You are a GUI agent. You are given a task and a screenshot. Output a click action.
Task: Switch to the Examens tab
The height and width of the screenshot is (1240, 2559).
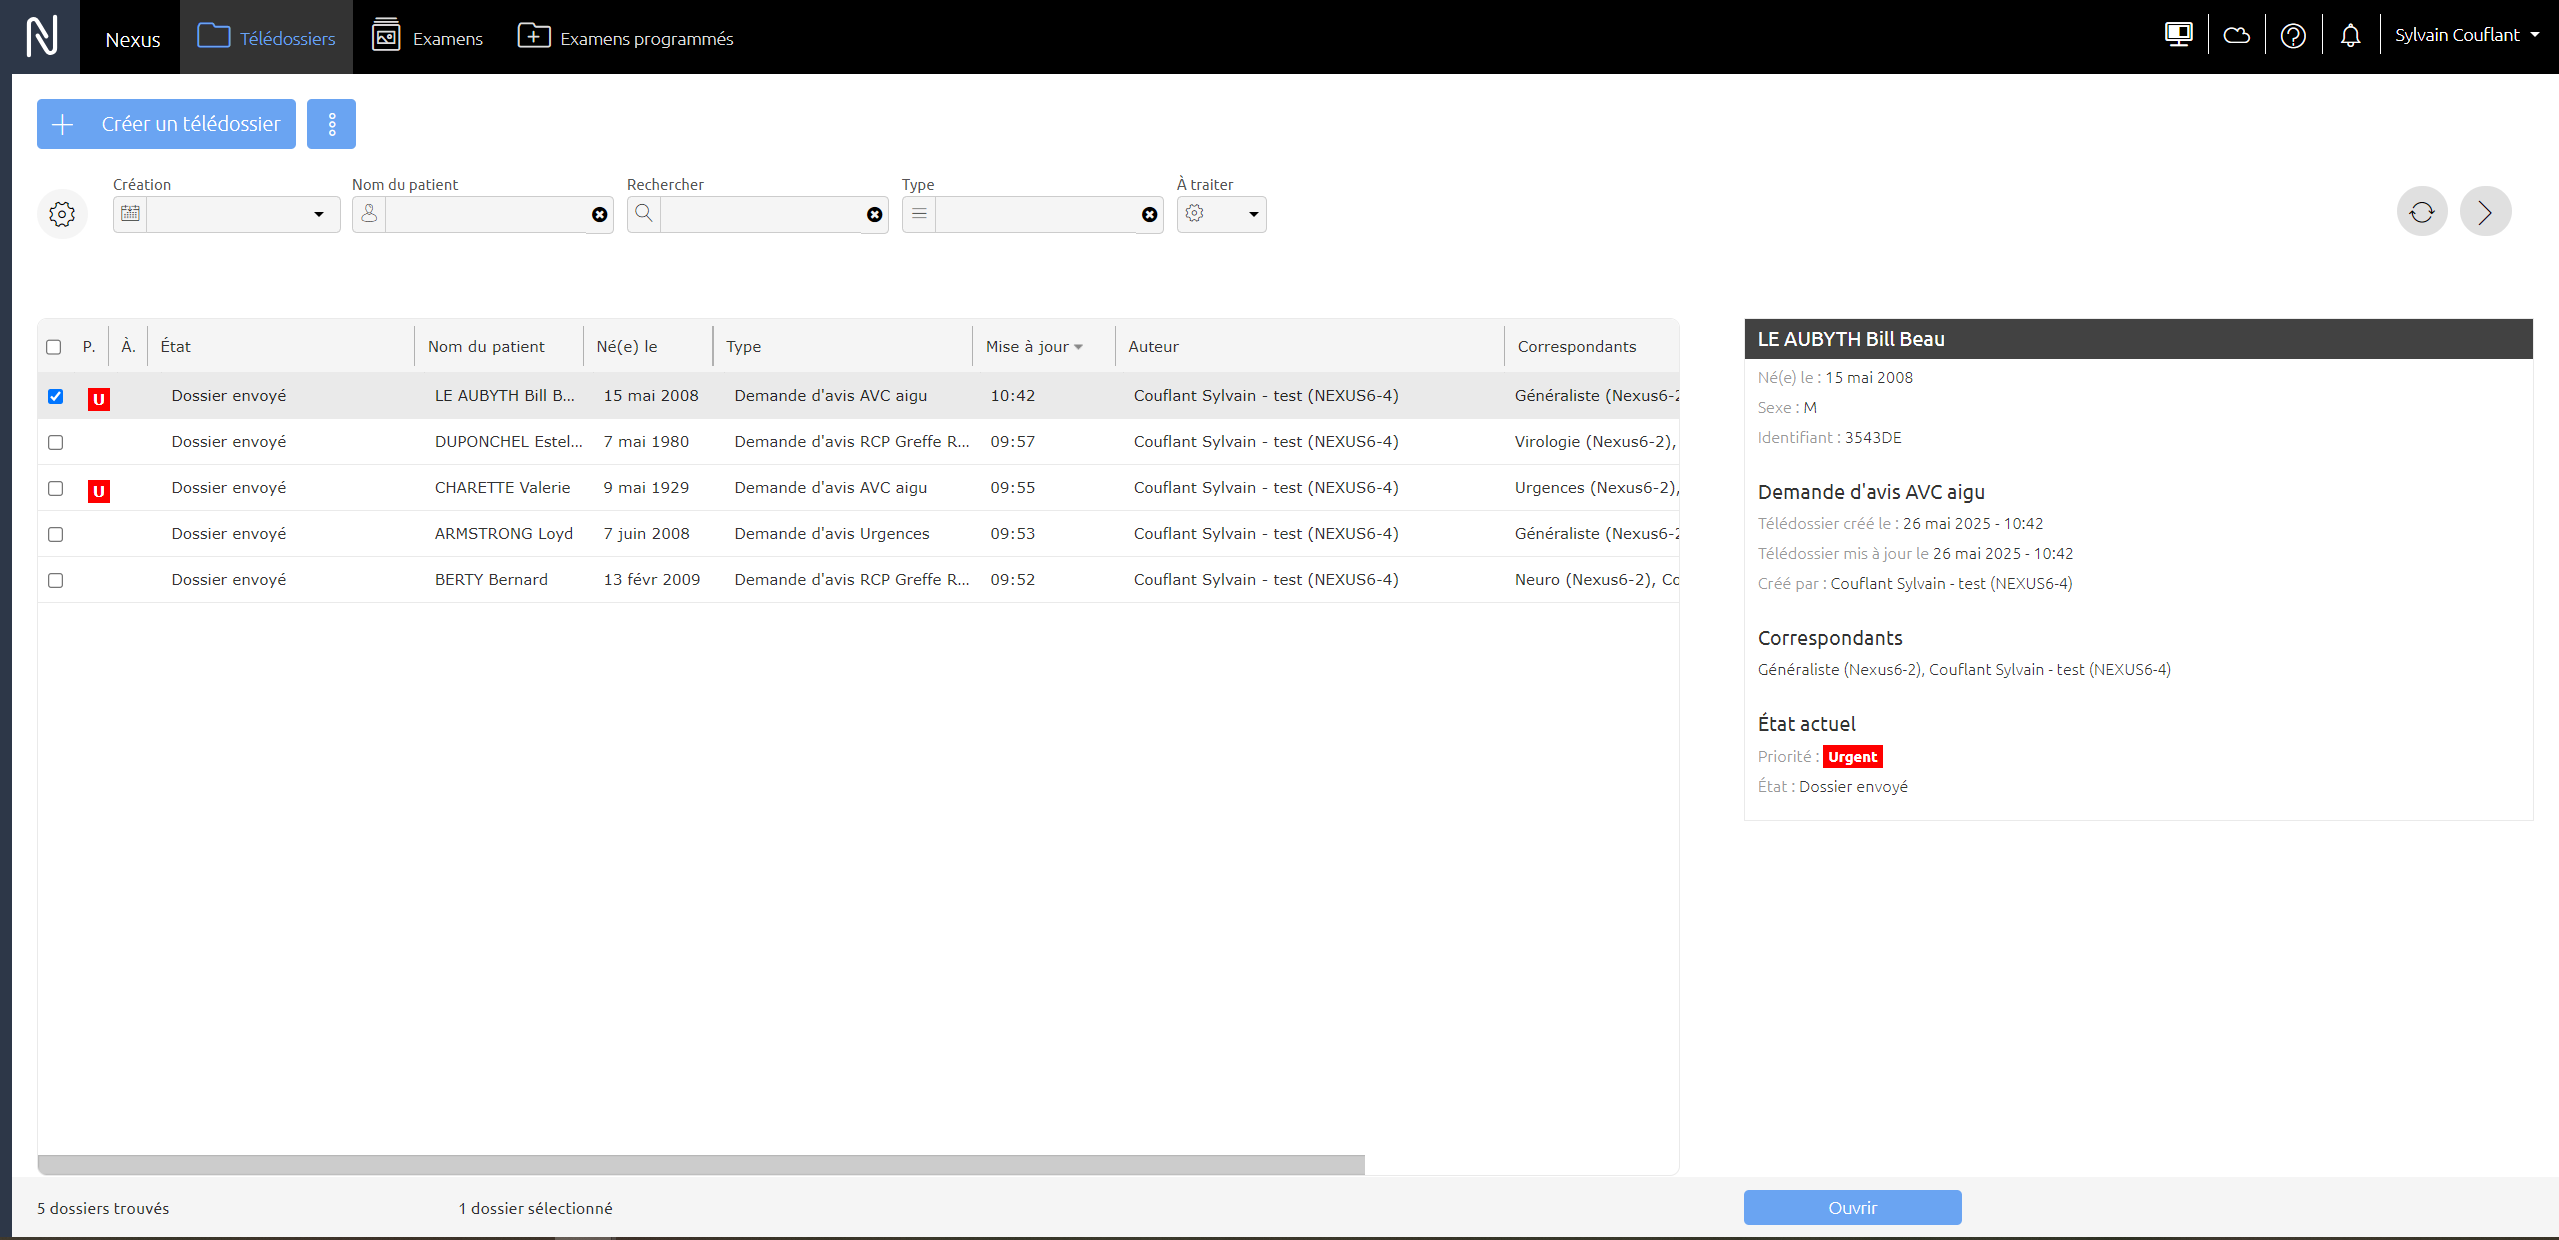coord(427,37)
